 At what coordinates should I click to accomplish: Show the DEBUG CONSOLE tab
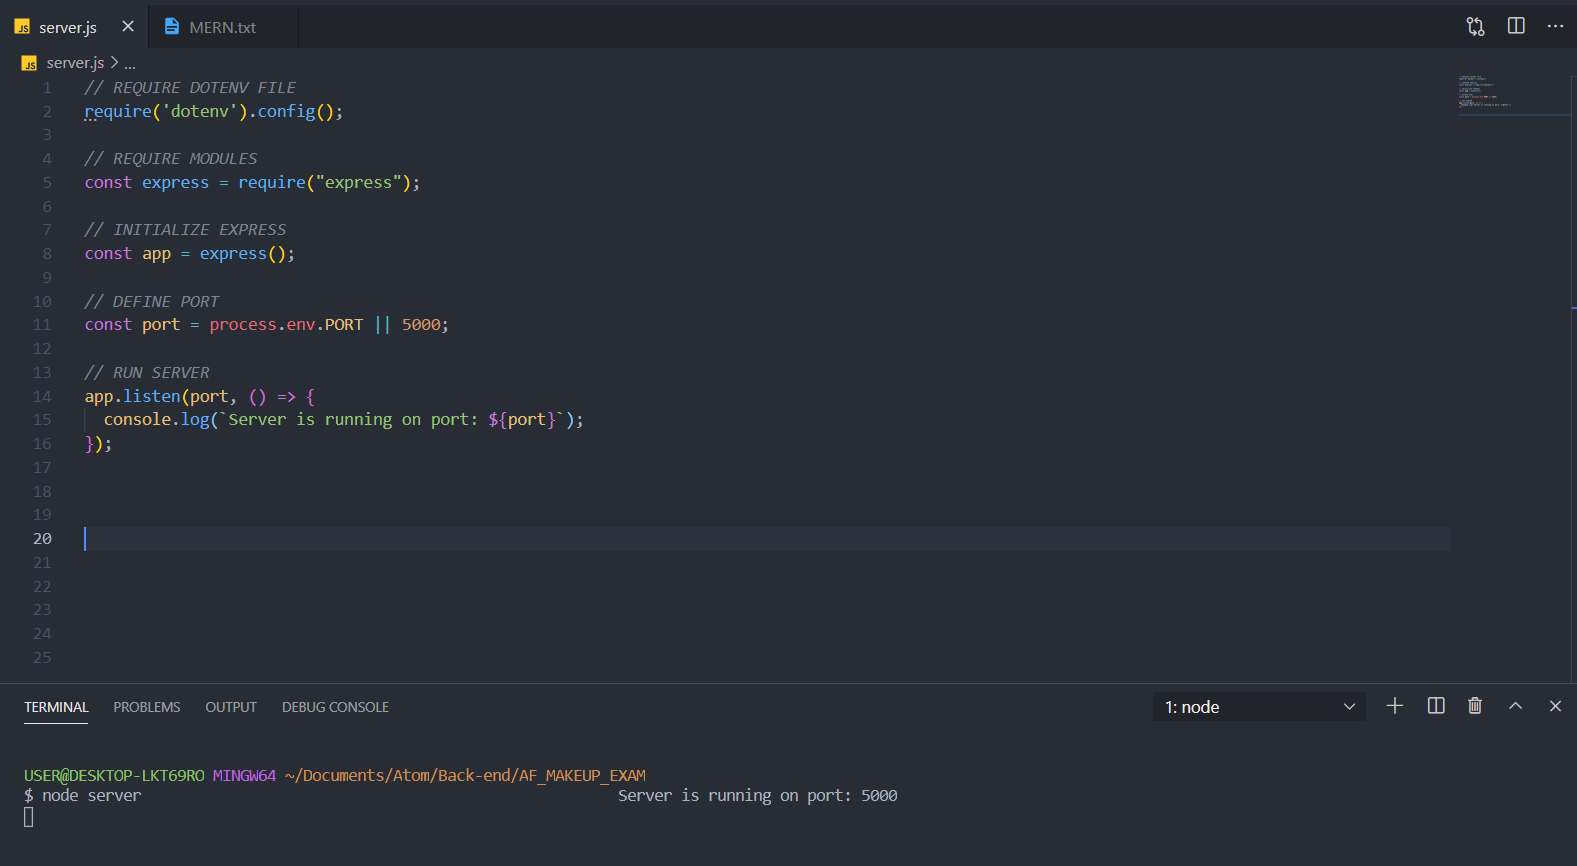pos(335,707)
